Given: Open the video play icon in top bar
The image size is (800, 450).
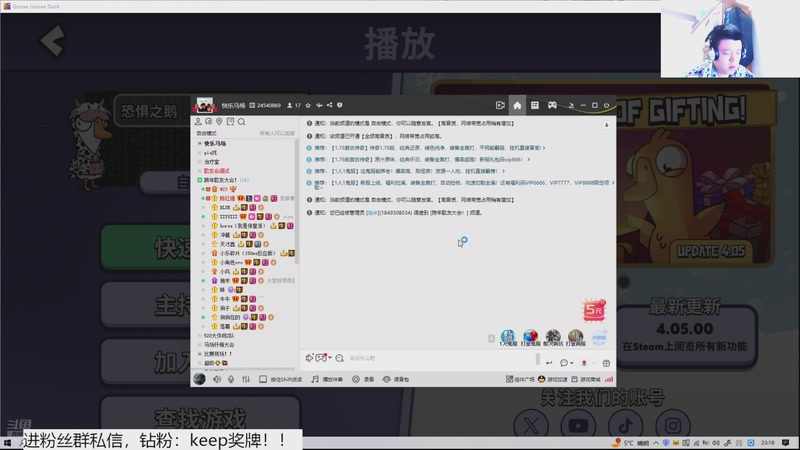Looking at the screenshot, I should click(500, 105).
